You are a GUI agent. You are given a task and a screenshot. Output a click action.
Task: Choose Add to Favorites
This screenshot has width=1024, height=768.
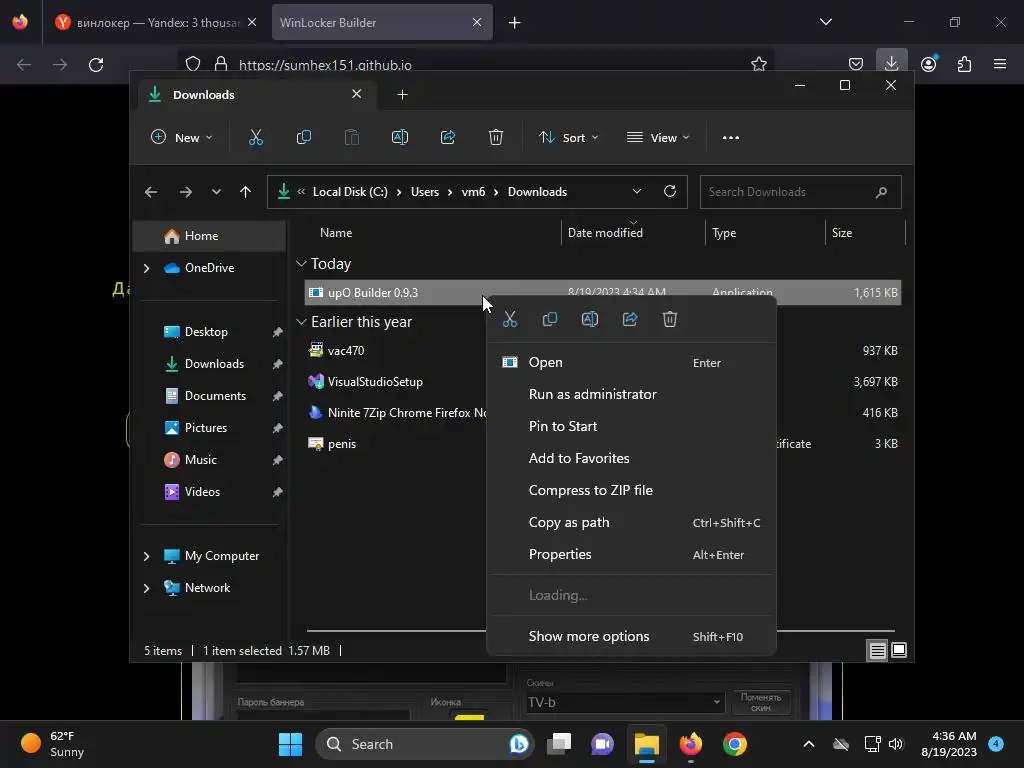pos(632,458)
